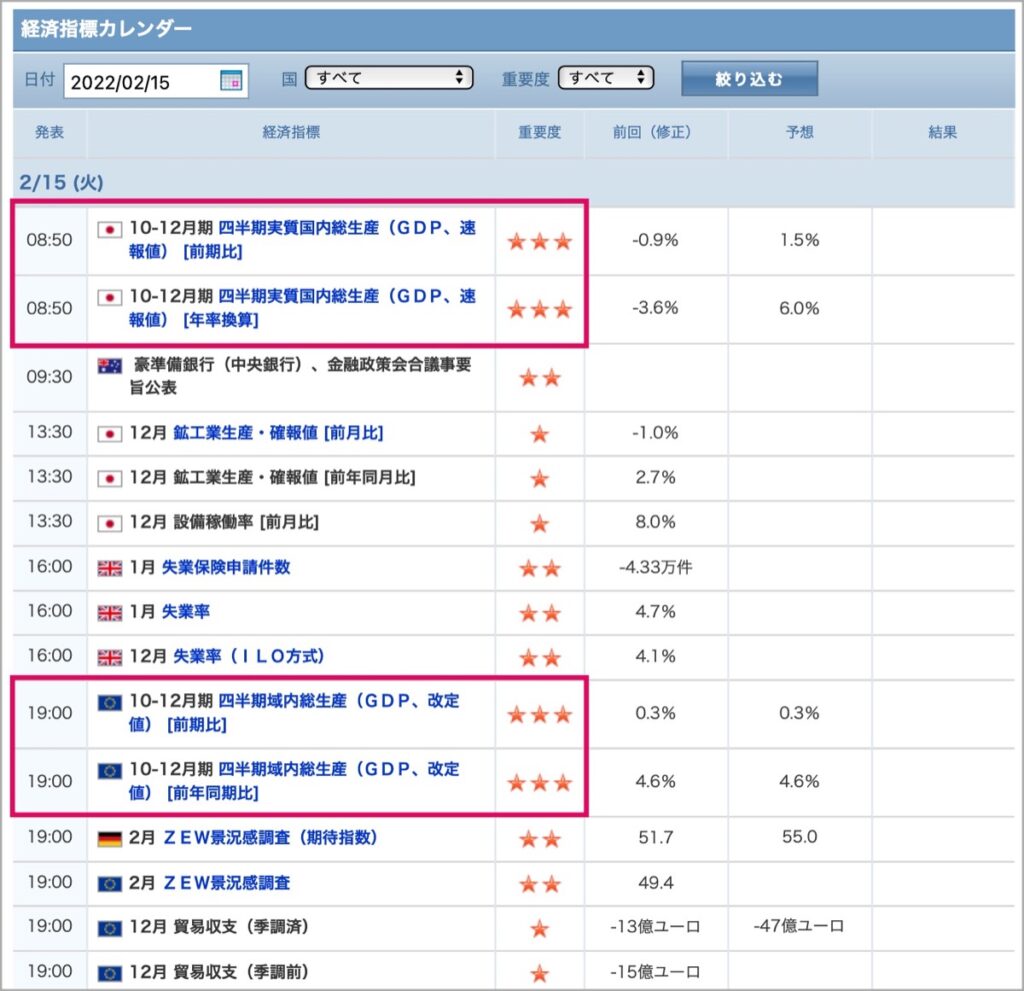Click EU flag beside GDP 改定値 [前年同期比]

click(x=110, y=771)
